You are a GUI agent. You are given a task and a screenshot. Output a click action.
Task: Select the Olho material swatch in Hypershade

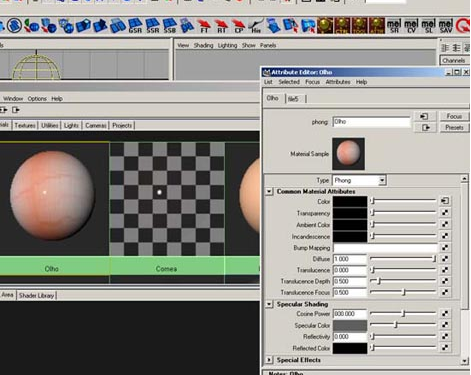click(x=53, y=196)
